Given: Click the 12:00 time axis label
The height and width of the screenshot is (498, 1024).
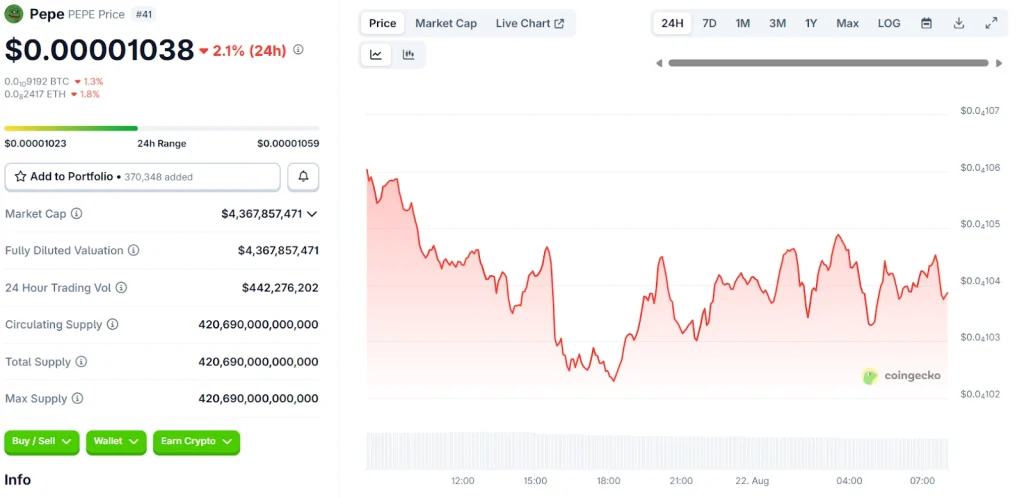Looking at the screenshot, I should pyautogui.click(x=462, y=481).
